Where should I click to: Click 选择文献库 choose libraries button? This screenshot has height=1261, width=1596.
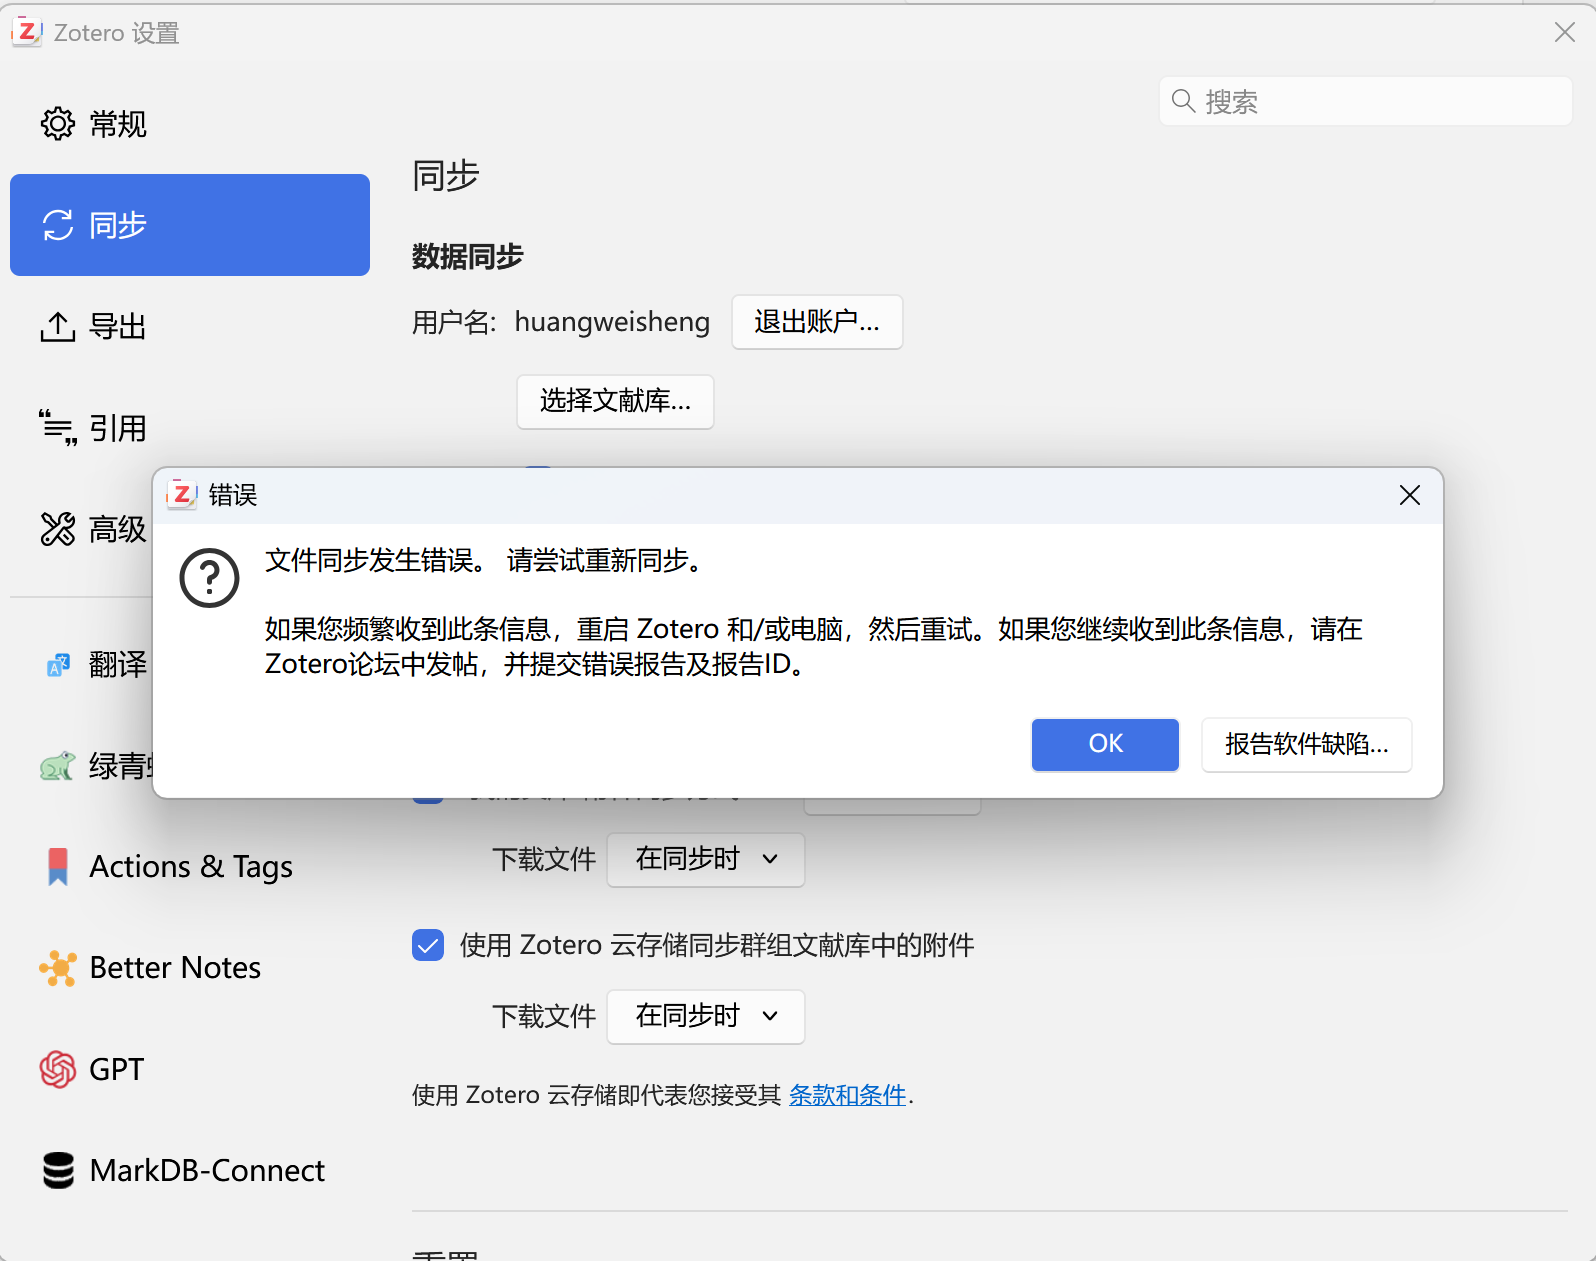(615, 401)
